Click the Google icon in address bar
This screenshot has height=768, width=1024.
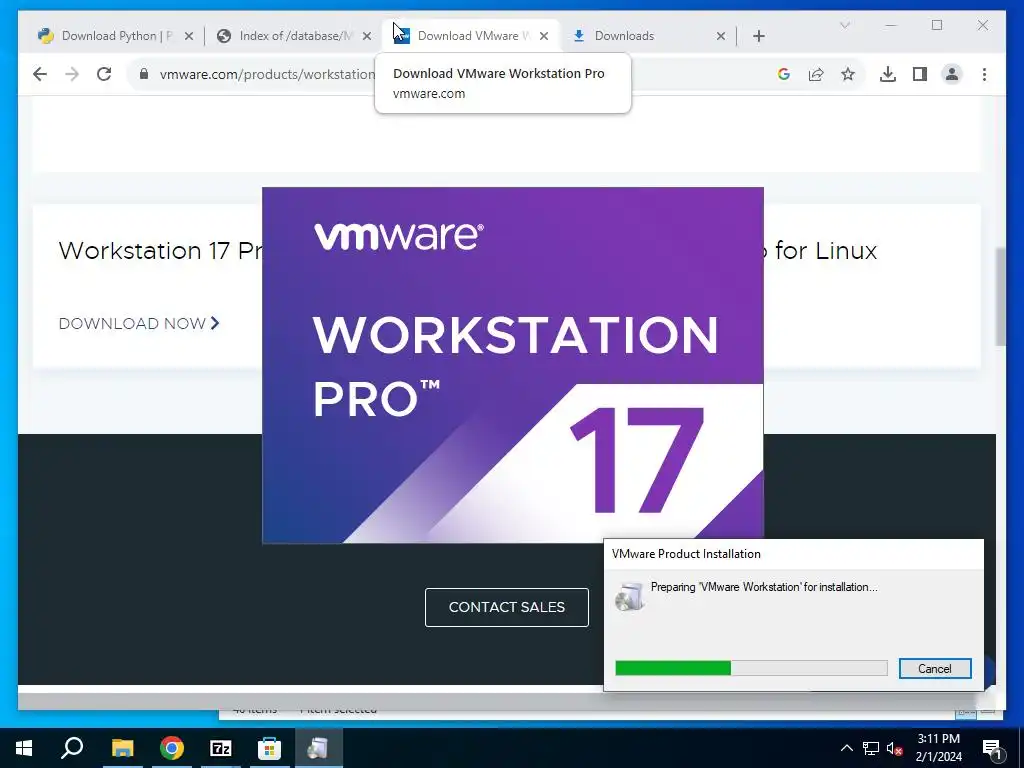point(784,74)
